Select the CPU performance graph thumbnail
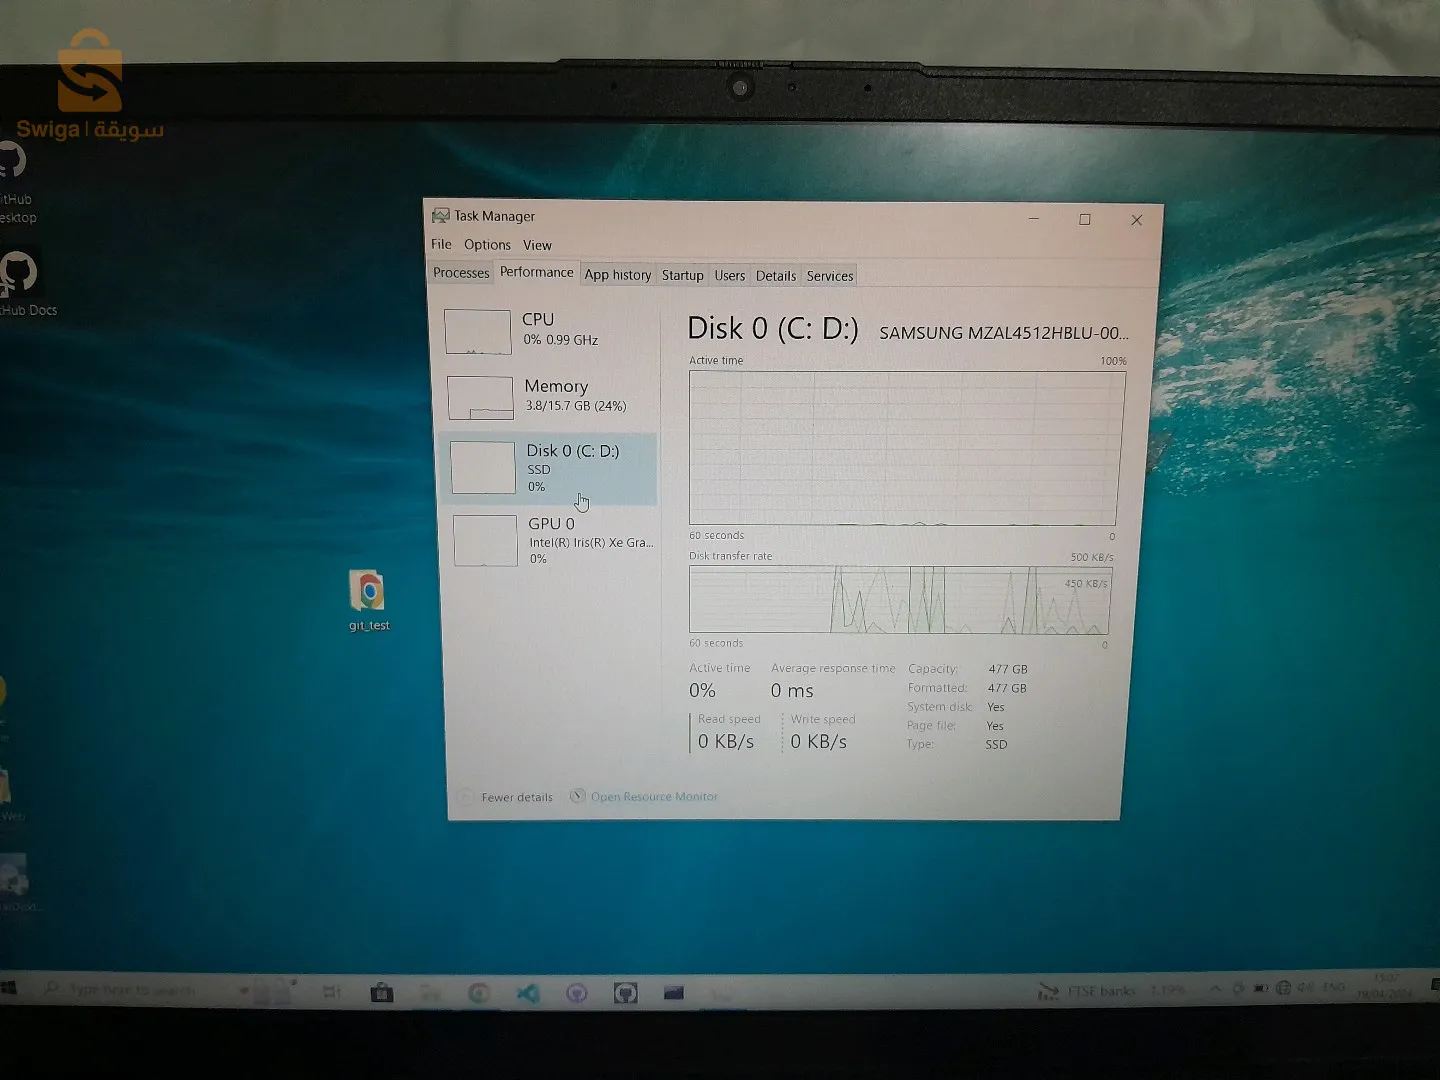Viewport: 1440px width, 1080px height. [478, 332]
